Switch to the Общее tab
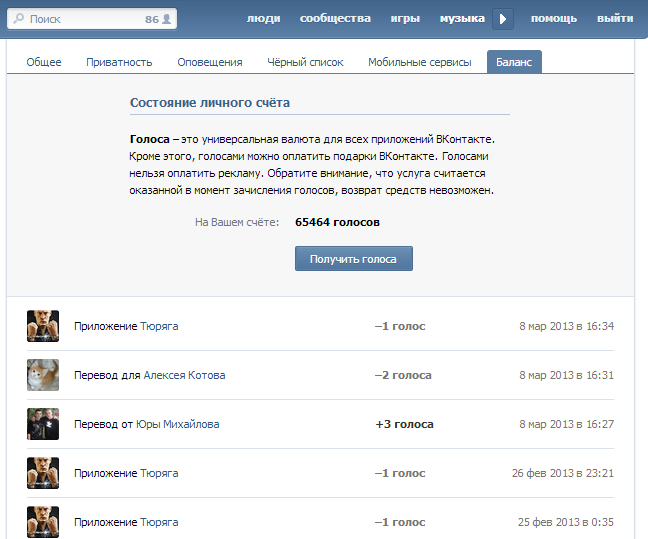The height and width of the screenshot is (539, 648). click(44, 62)
